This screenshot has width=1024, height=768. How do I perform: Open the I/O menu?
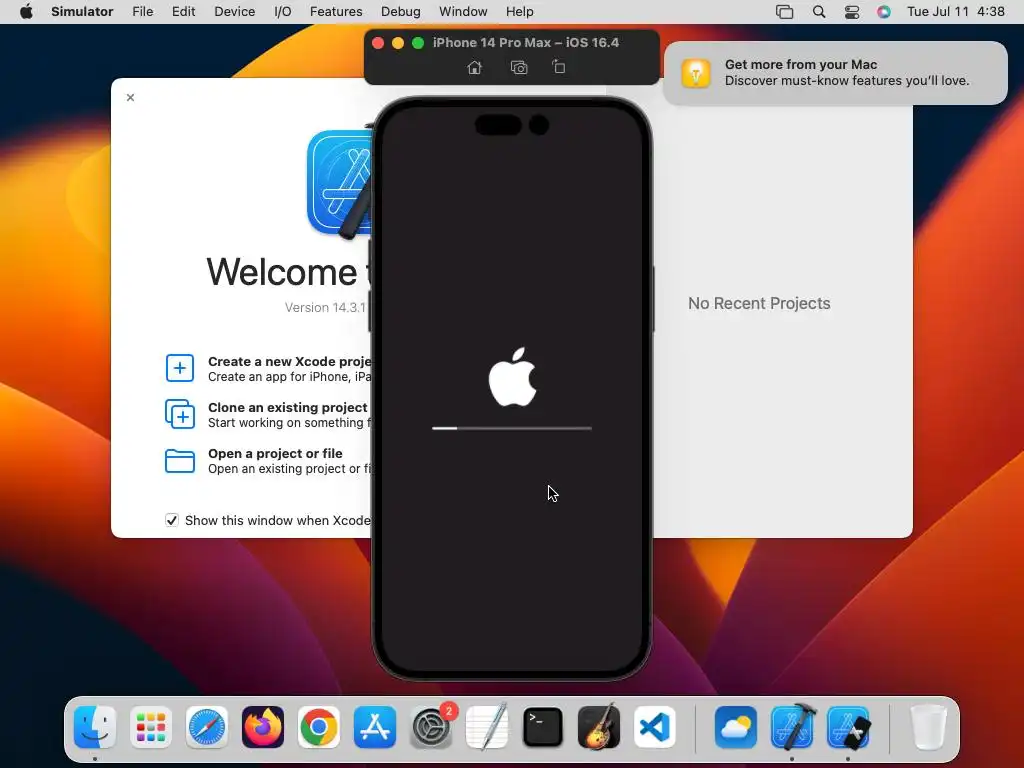click(x=283, y=12)
